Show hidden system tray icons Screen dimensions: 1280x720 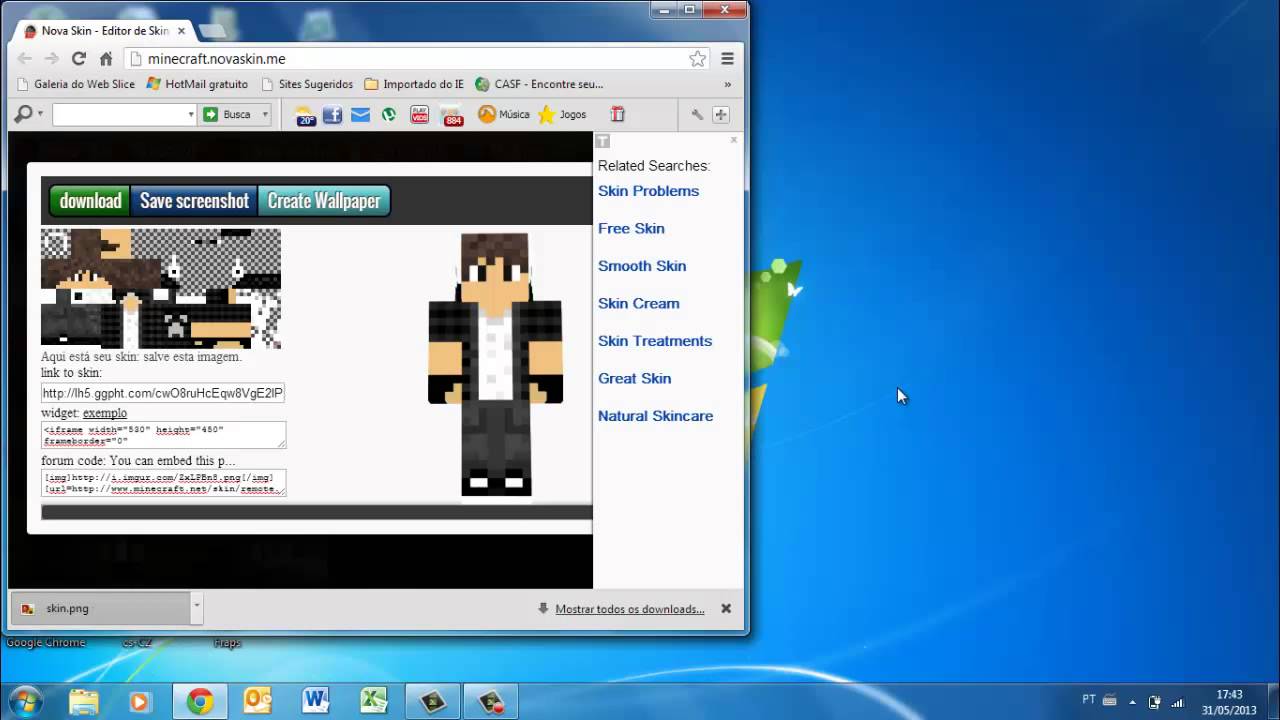pos(1132,702)
